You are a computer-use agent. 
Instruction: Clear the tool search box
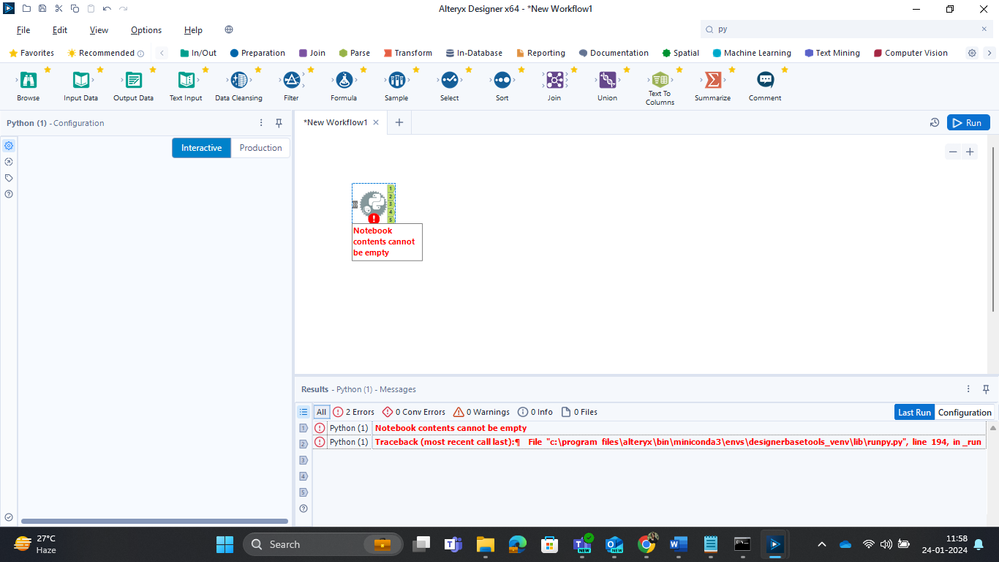point(984,29)
